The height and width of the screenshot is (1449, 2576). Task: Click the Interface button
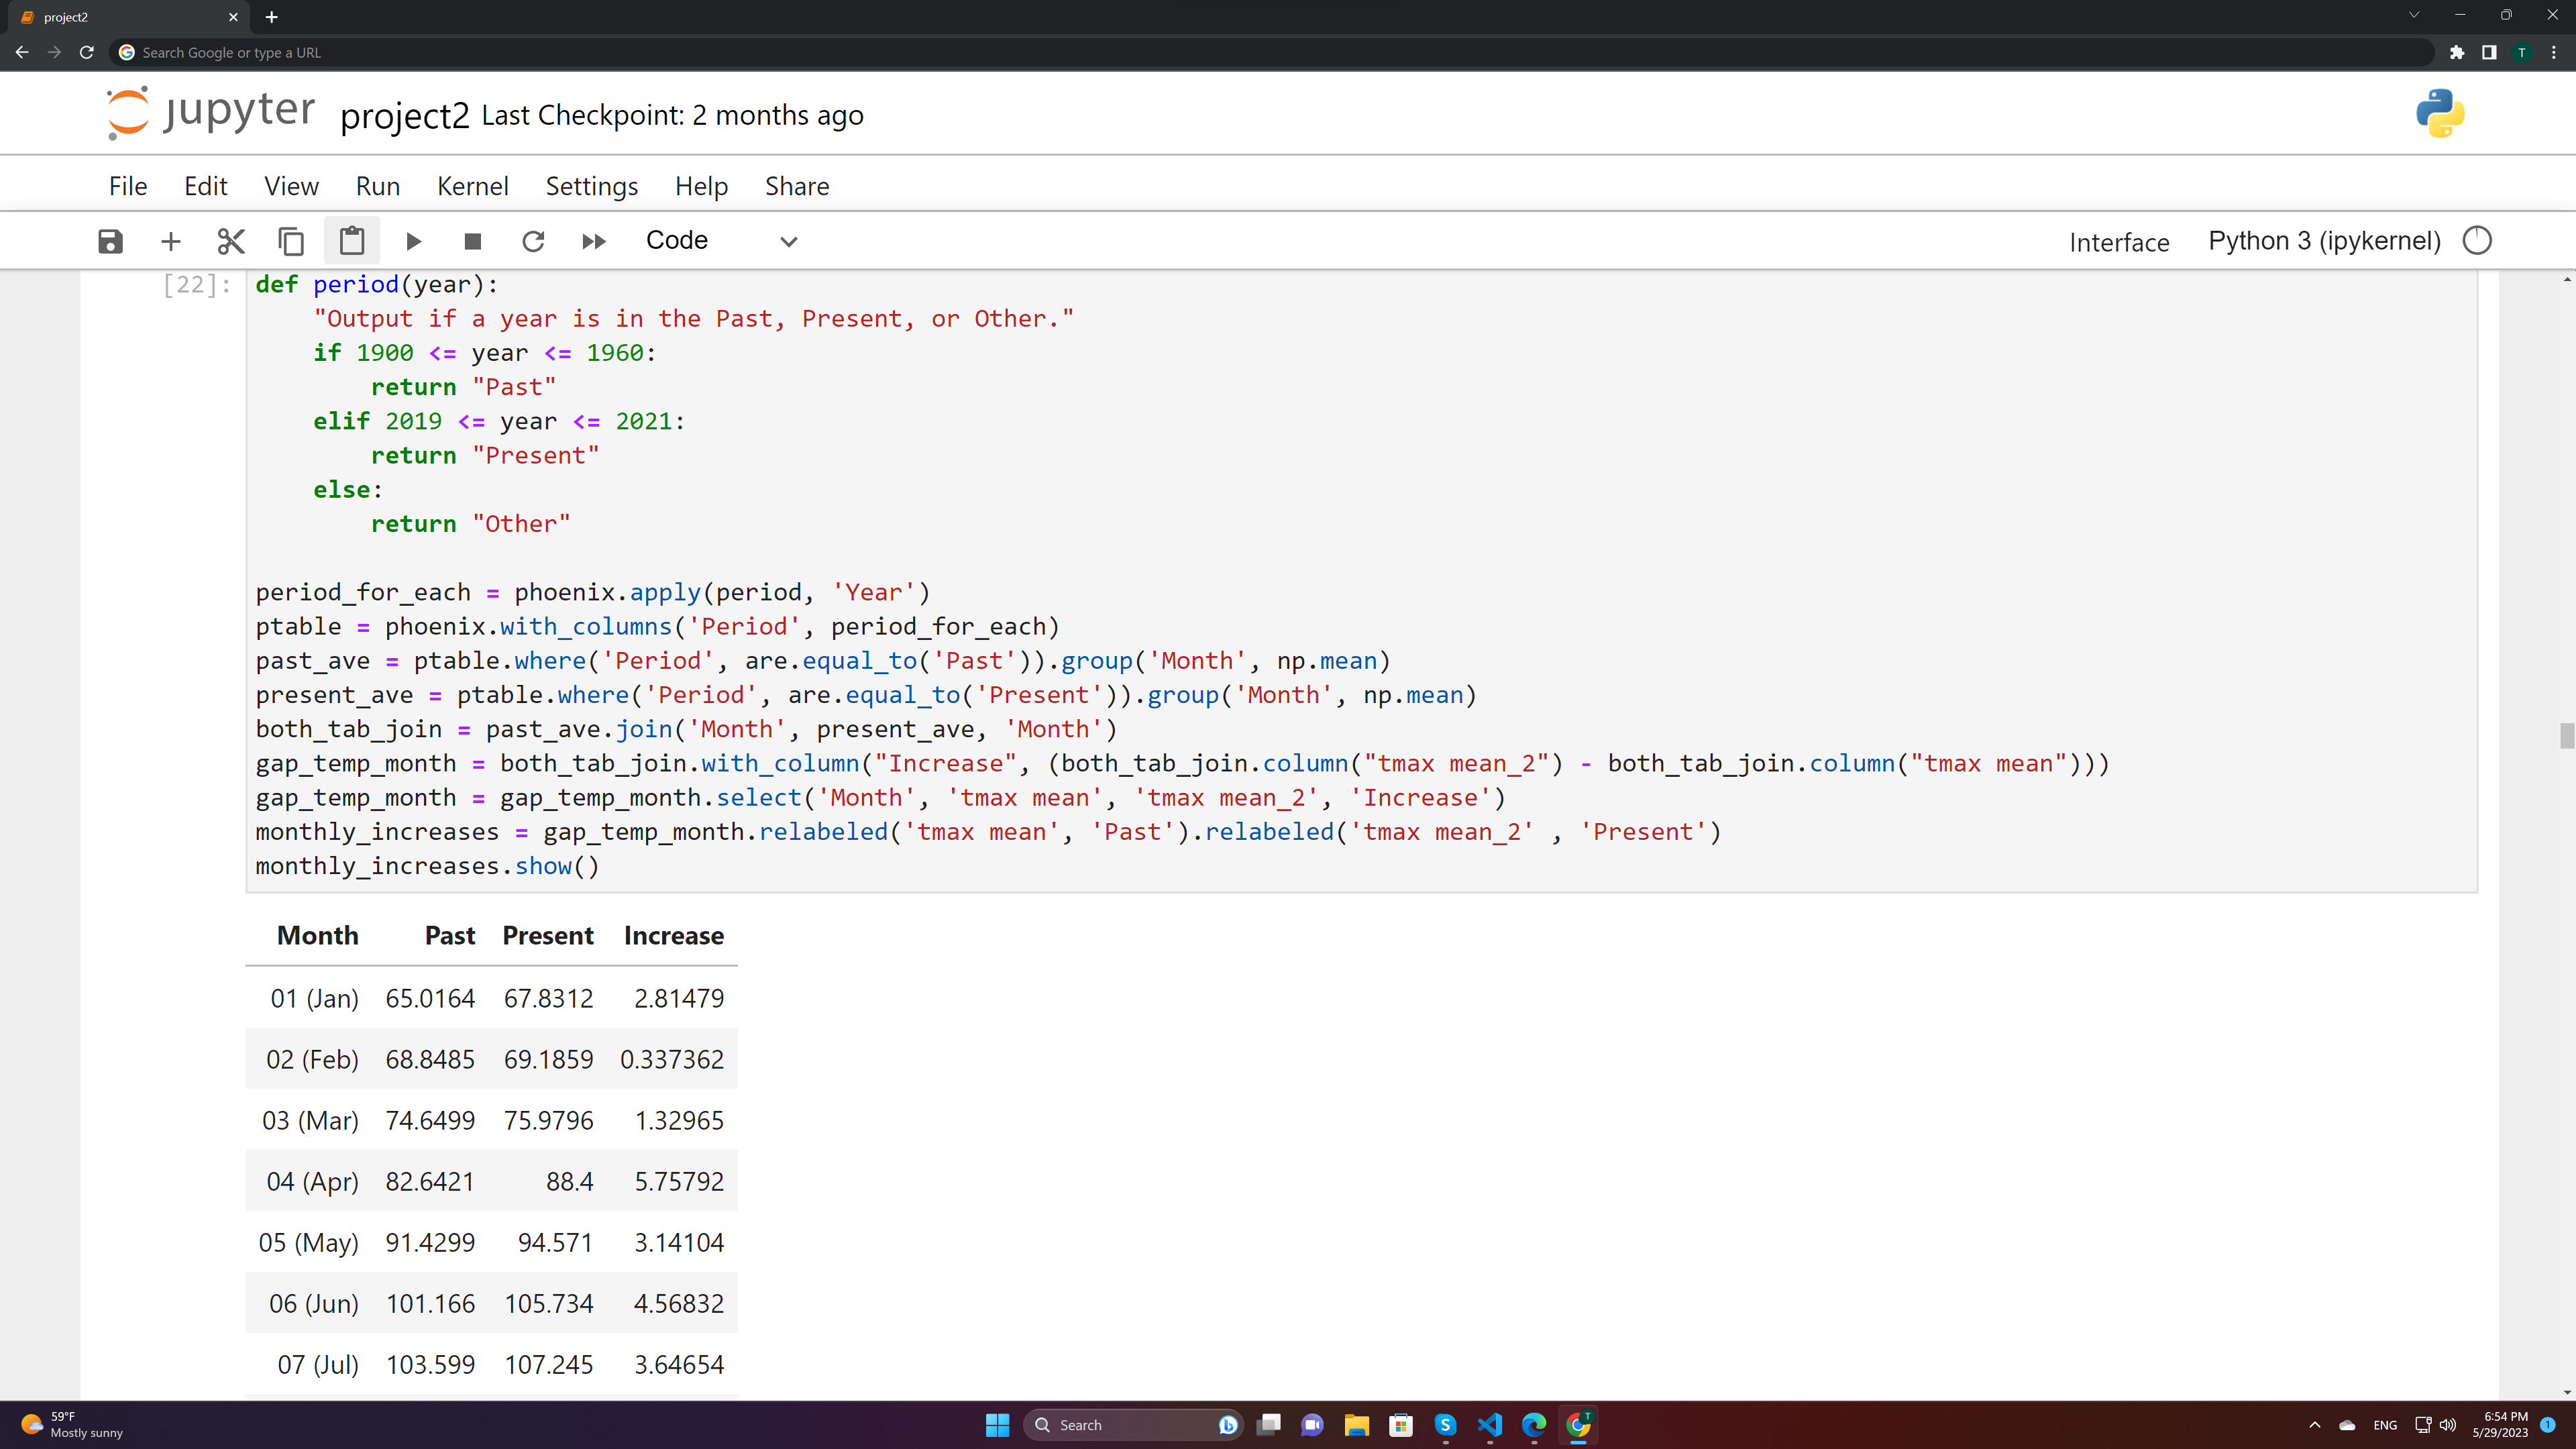tap(2119, 242)
